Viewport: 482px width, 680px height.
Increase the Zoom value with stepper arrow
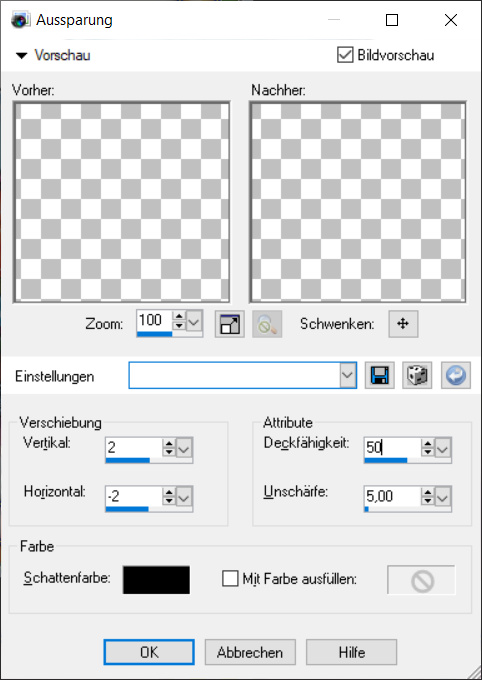(179, 317)
